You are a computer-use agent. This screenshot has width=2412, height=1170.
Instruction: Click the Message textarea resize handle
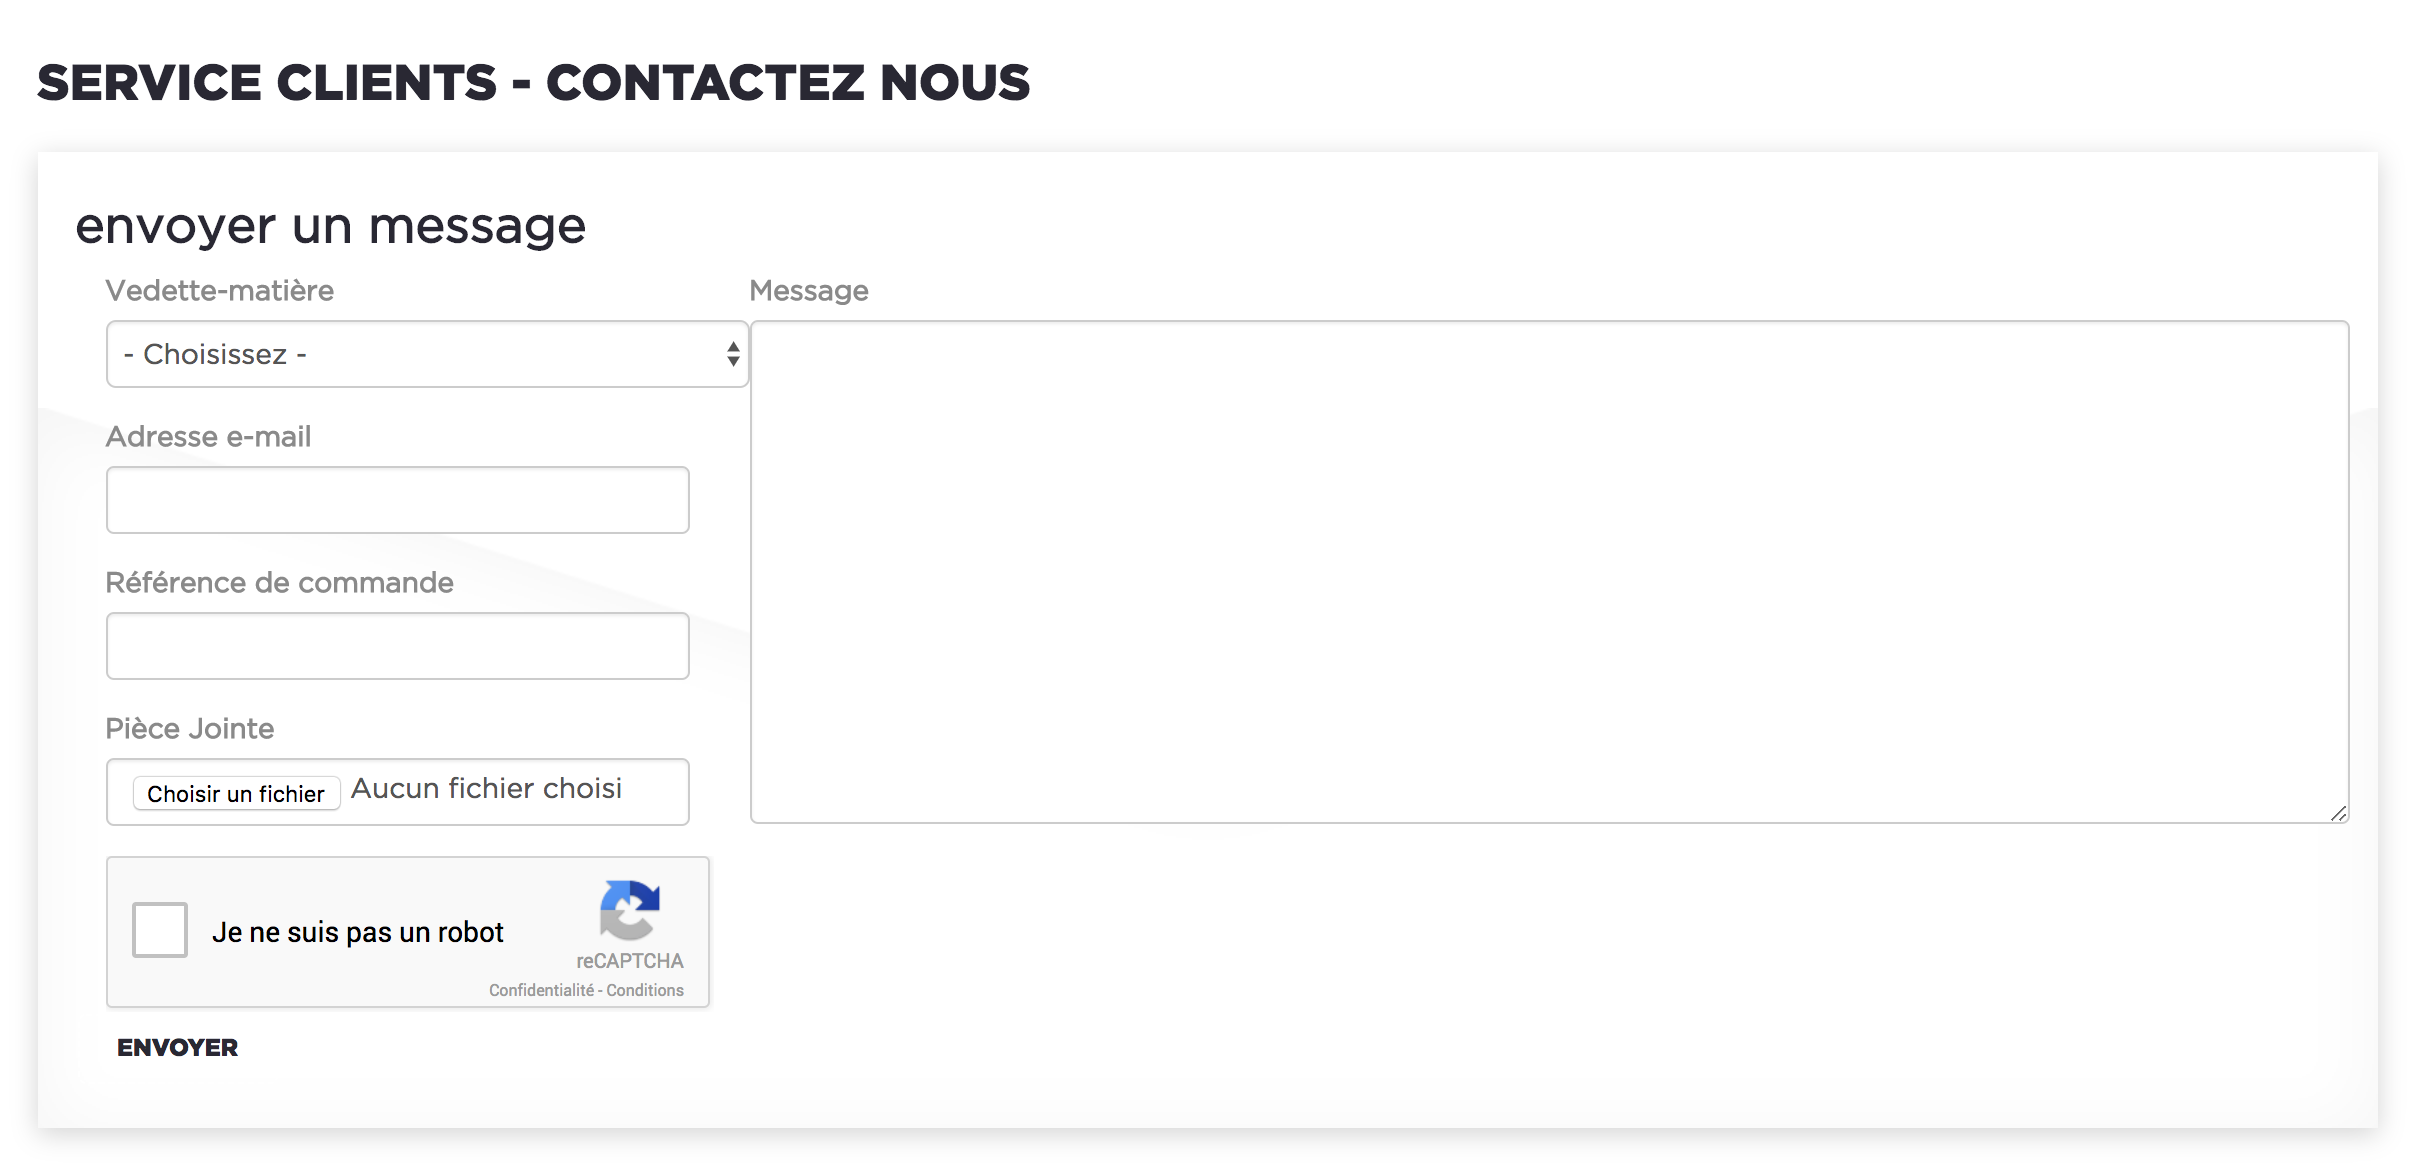click(2339, 813)
